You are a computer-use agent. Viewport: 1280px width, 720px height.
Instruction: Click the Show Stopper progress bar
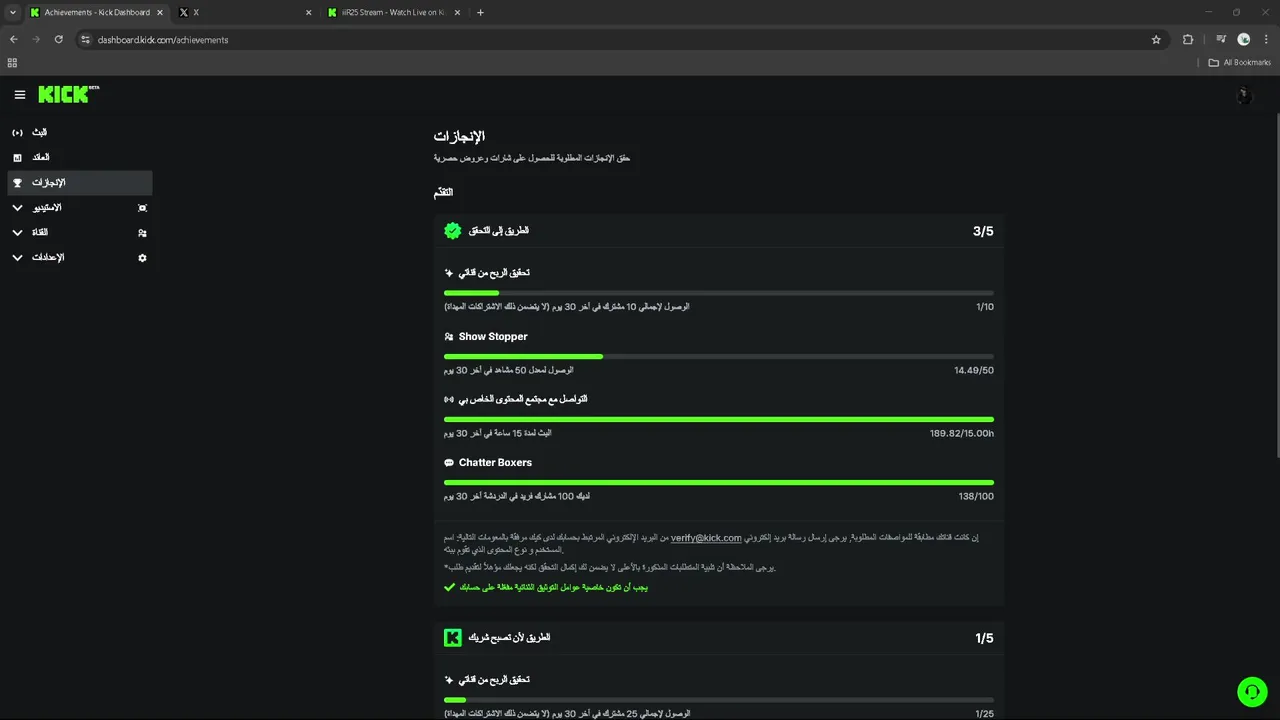pyautogui.click(x=719, y=356)
